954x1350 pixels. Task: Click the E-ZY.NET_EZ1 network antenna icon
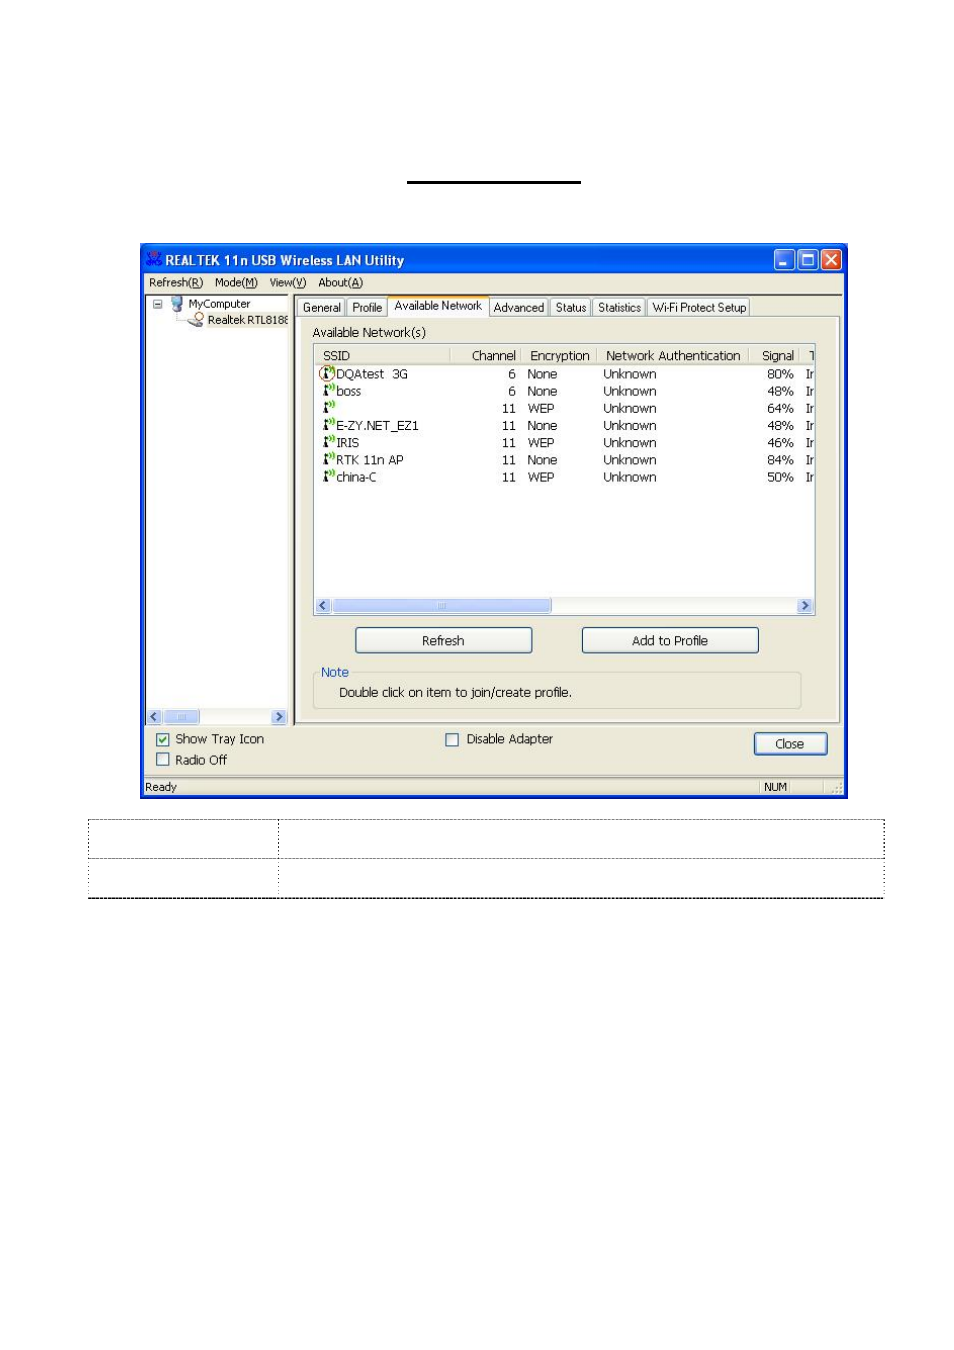pyautogui.click(x=328, y=425)
